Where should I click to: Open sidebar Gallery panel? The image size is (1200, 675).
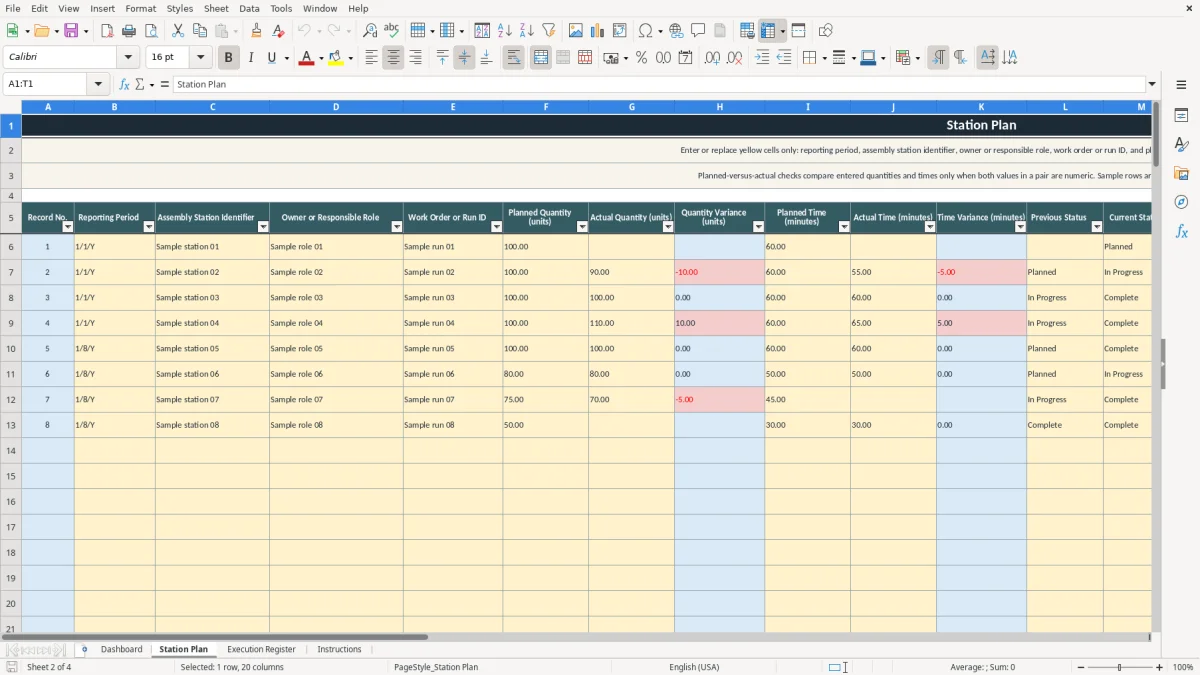1181,174
